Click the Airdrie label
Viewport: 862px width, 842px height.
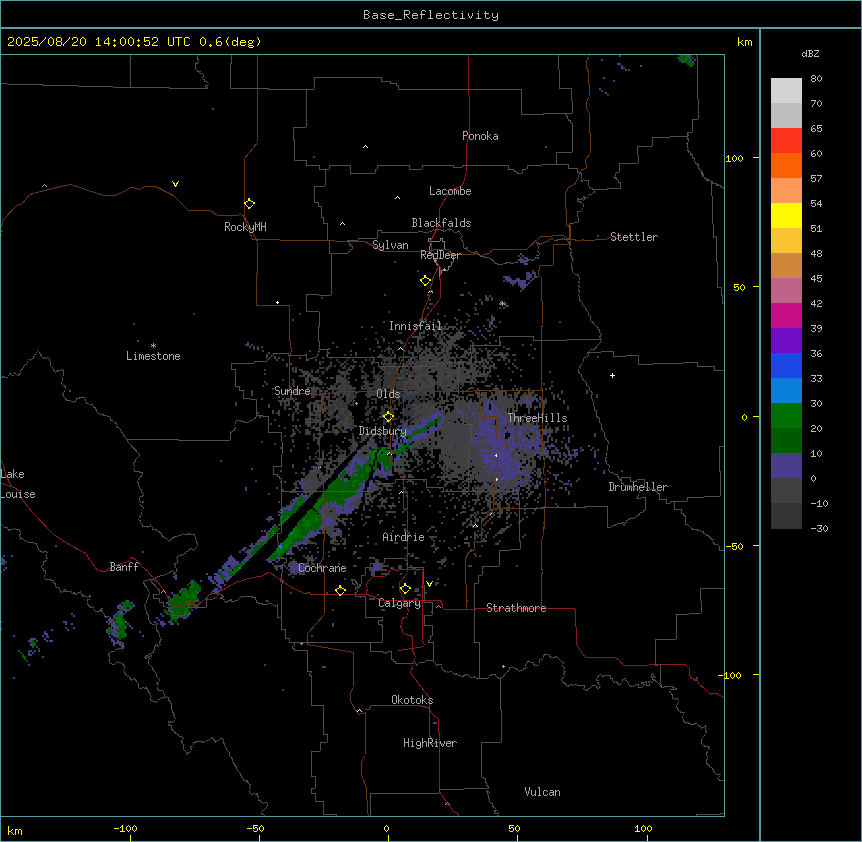click(404, 537)
